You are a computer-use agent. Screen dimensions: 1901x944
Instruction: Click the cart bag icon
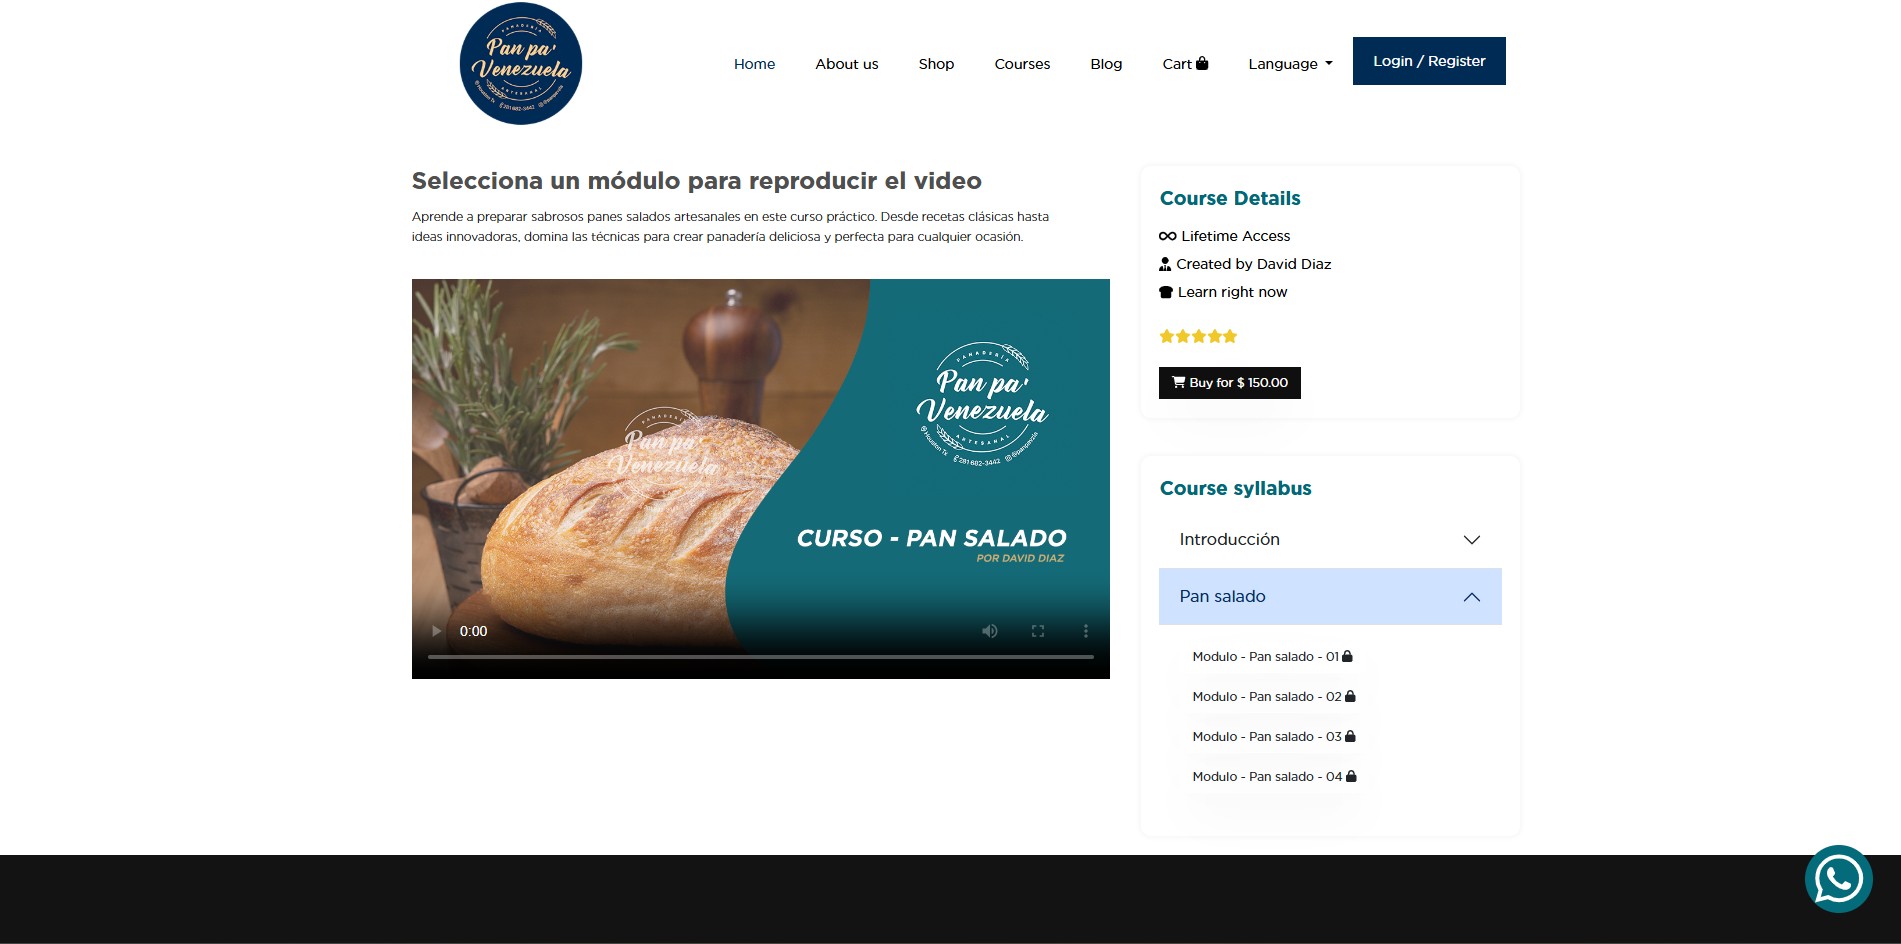(x=1202, y=63)
